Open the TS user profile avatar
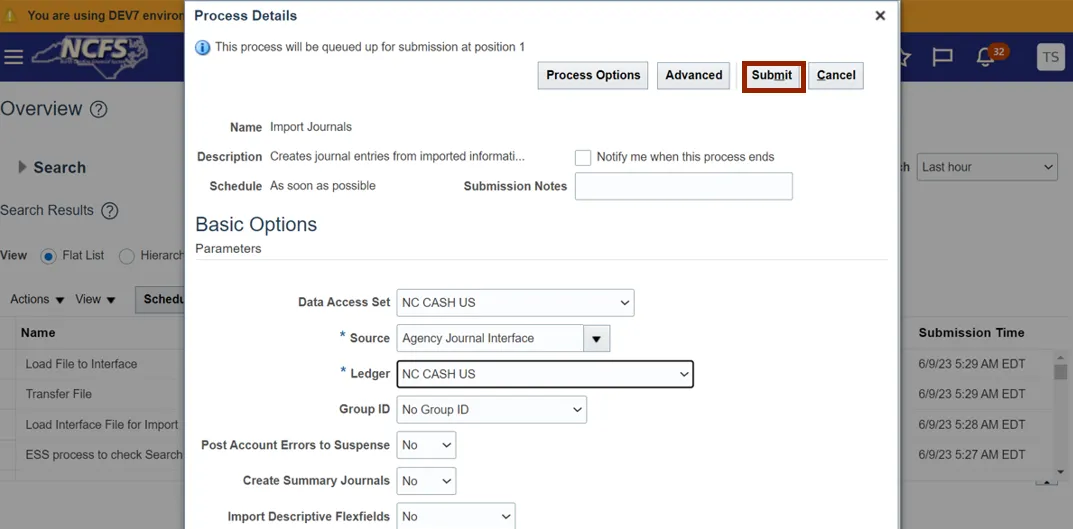 pos(1050,58)
